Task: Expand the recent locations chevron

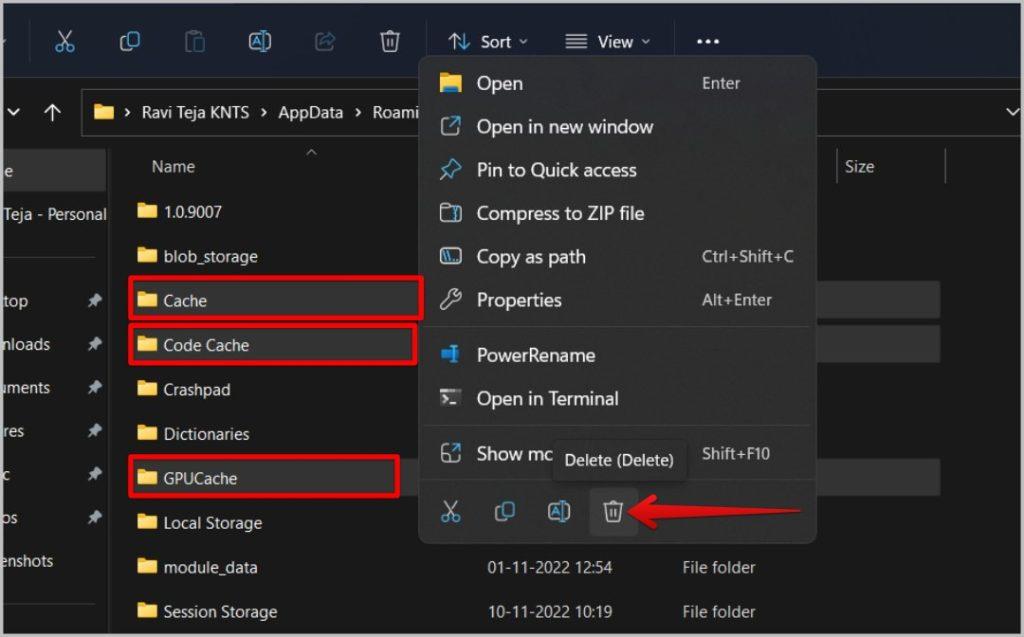Action: click(13, 112)
